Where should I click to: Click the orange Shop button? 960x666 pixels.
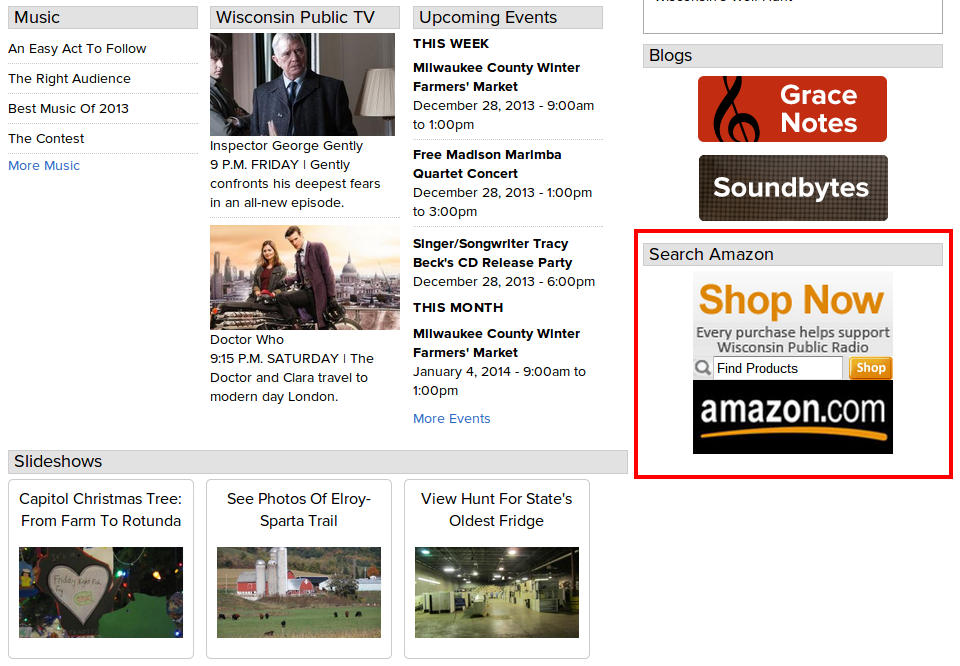pos(871,368)
